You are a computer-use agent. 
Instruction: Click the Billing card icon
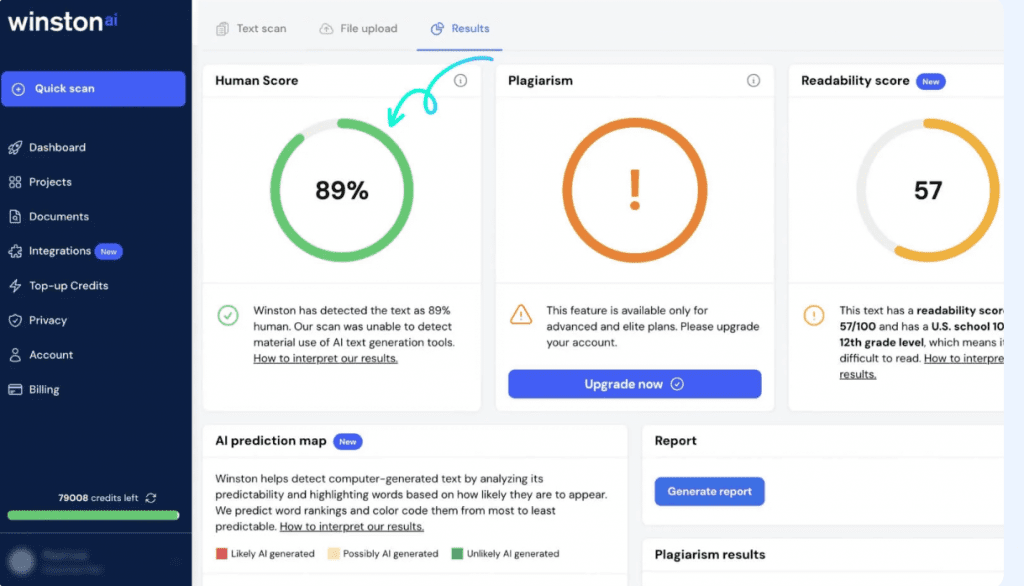point(15,390)
